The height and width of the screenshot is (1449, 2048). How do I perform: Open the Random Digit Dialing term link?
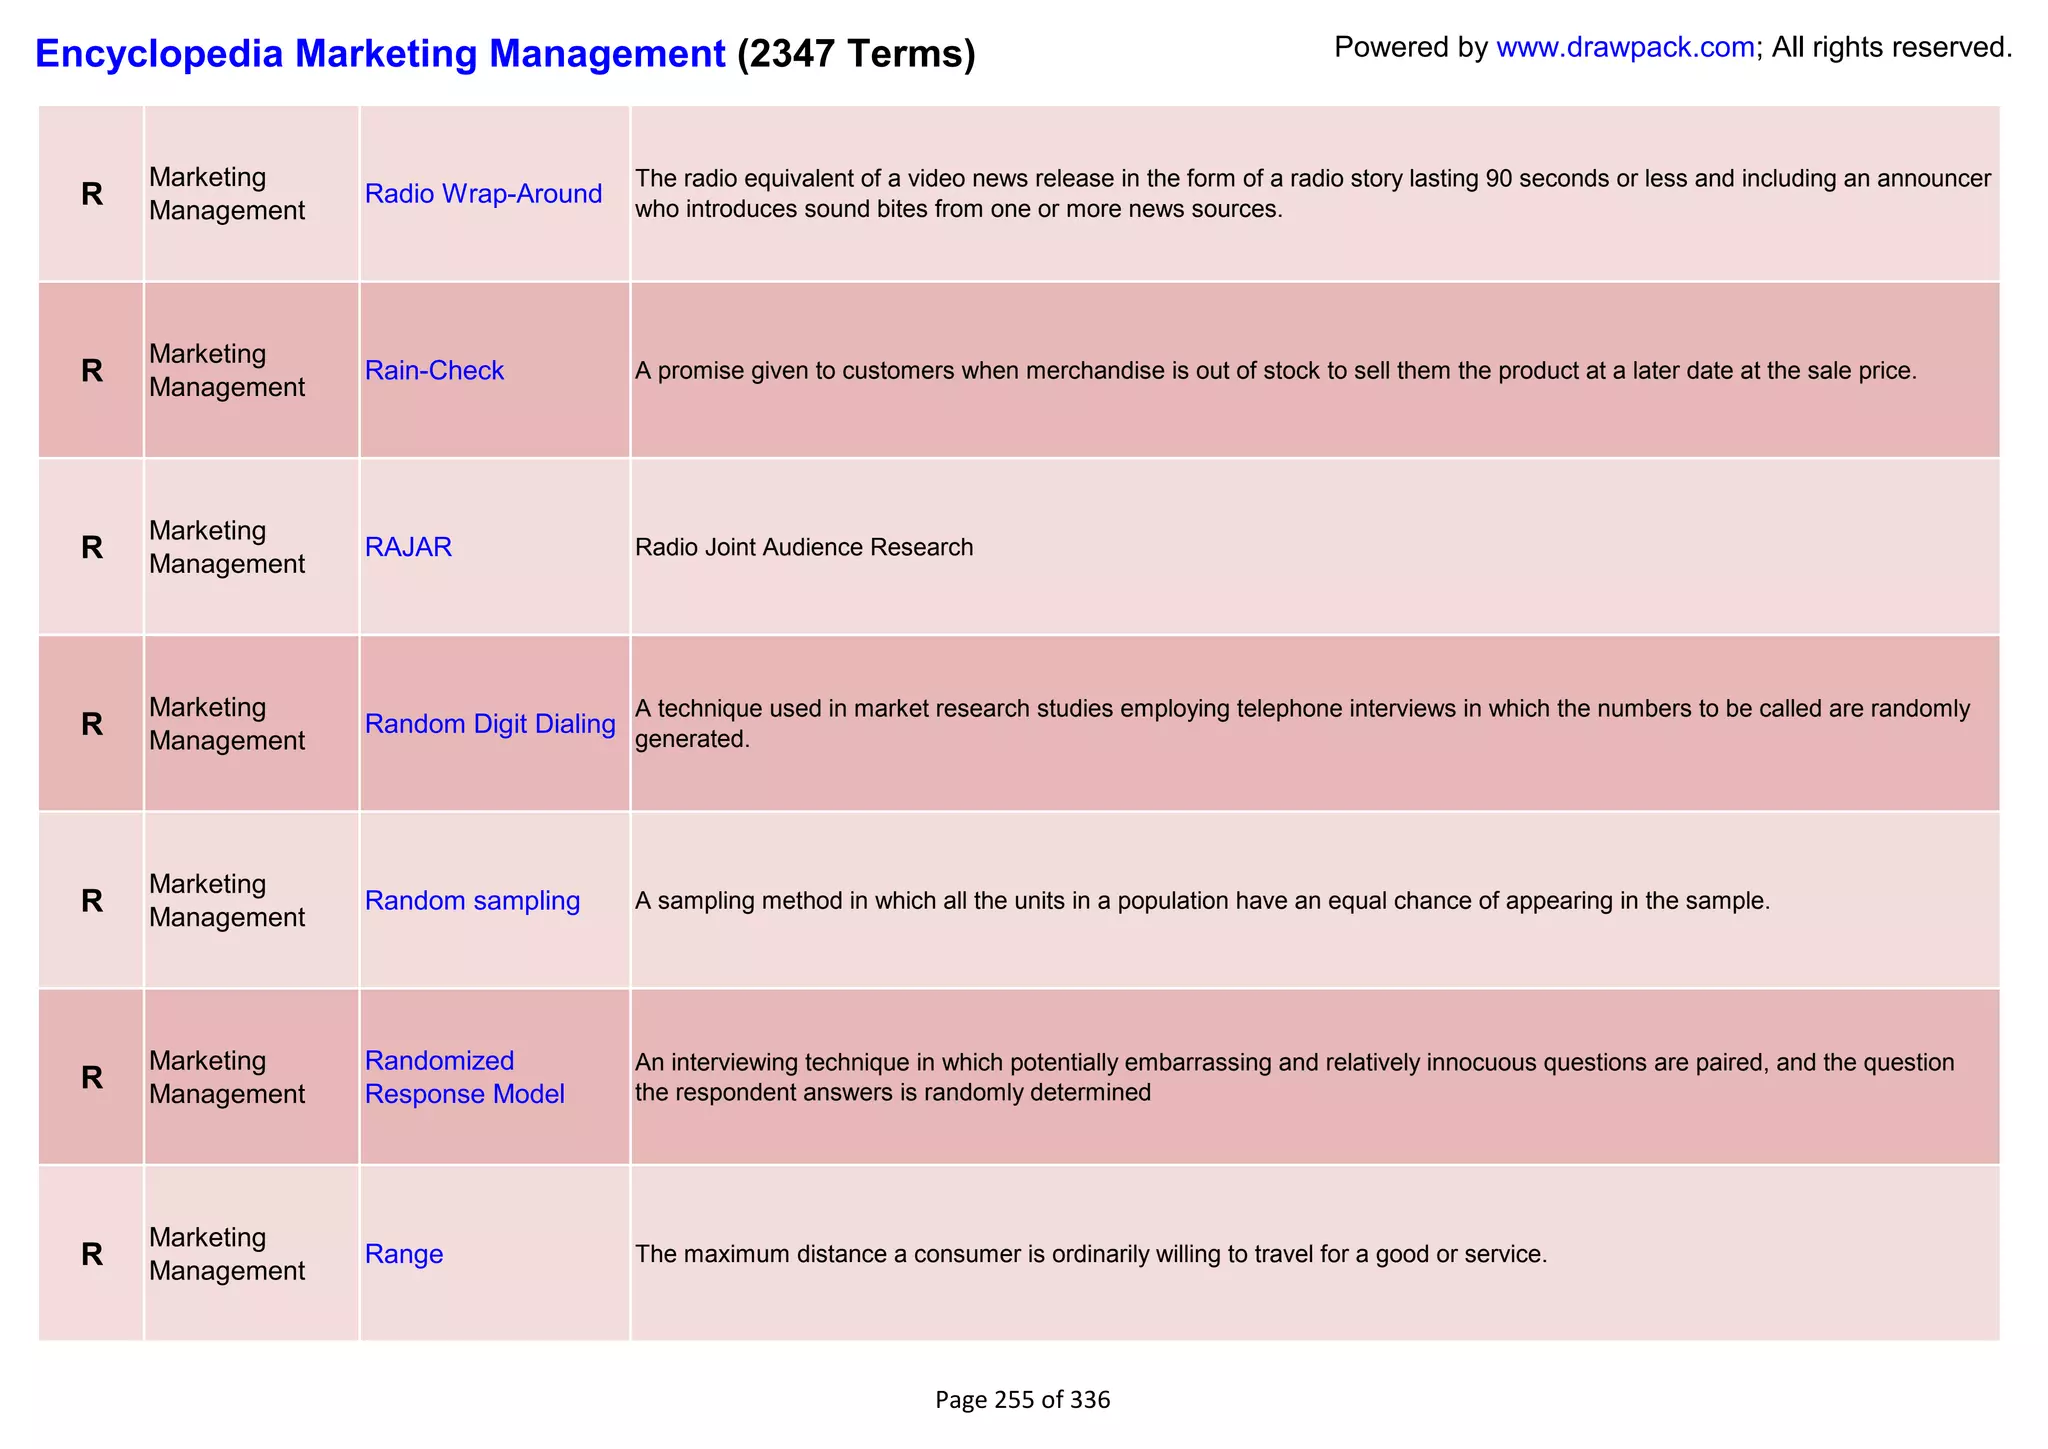click(490, 724)
